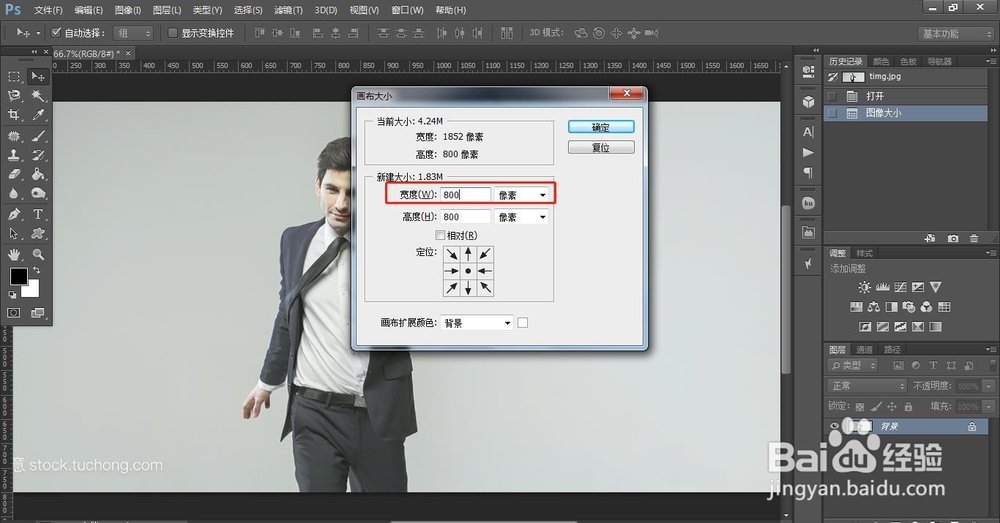Select 图像大小 history state

(906, 113)
